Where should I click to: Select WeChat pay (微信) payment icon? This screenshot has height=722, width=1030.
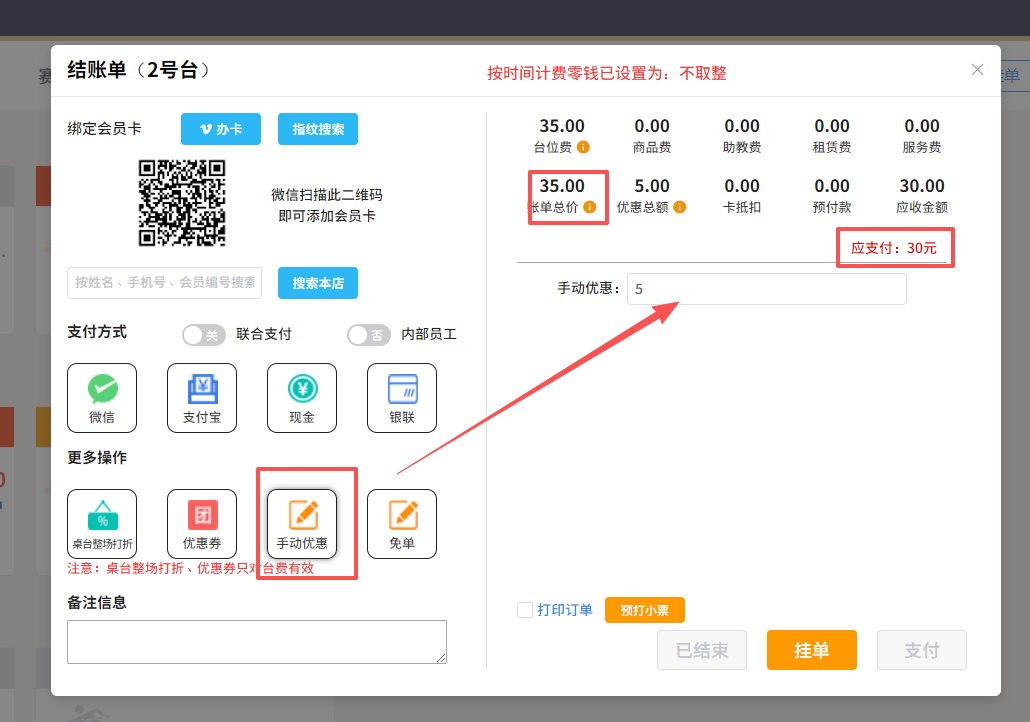102,397
